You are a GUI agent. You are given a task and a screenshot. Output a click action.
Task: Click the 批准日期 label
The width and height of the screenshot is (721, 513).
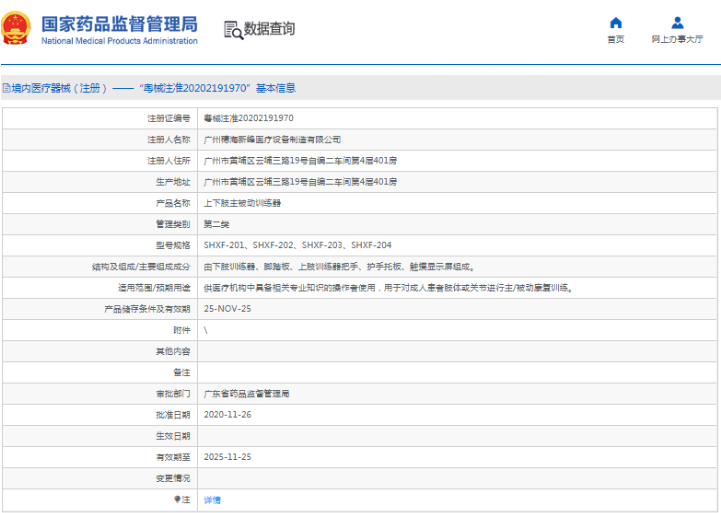pyautogui.click(x=173, y=415)
